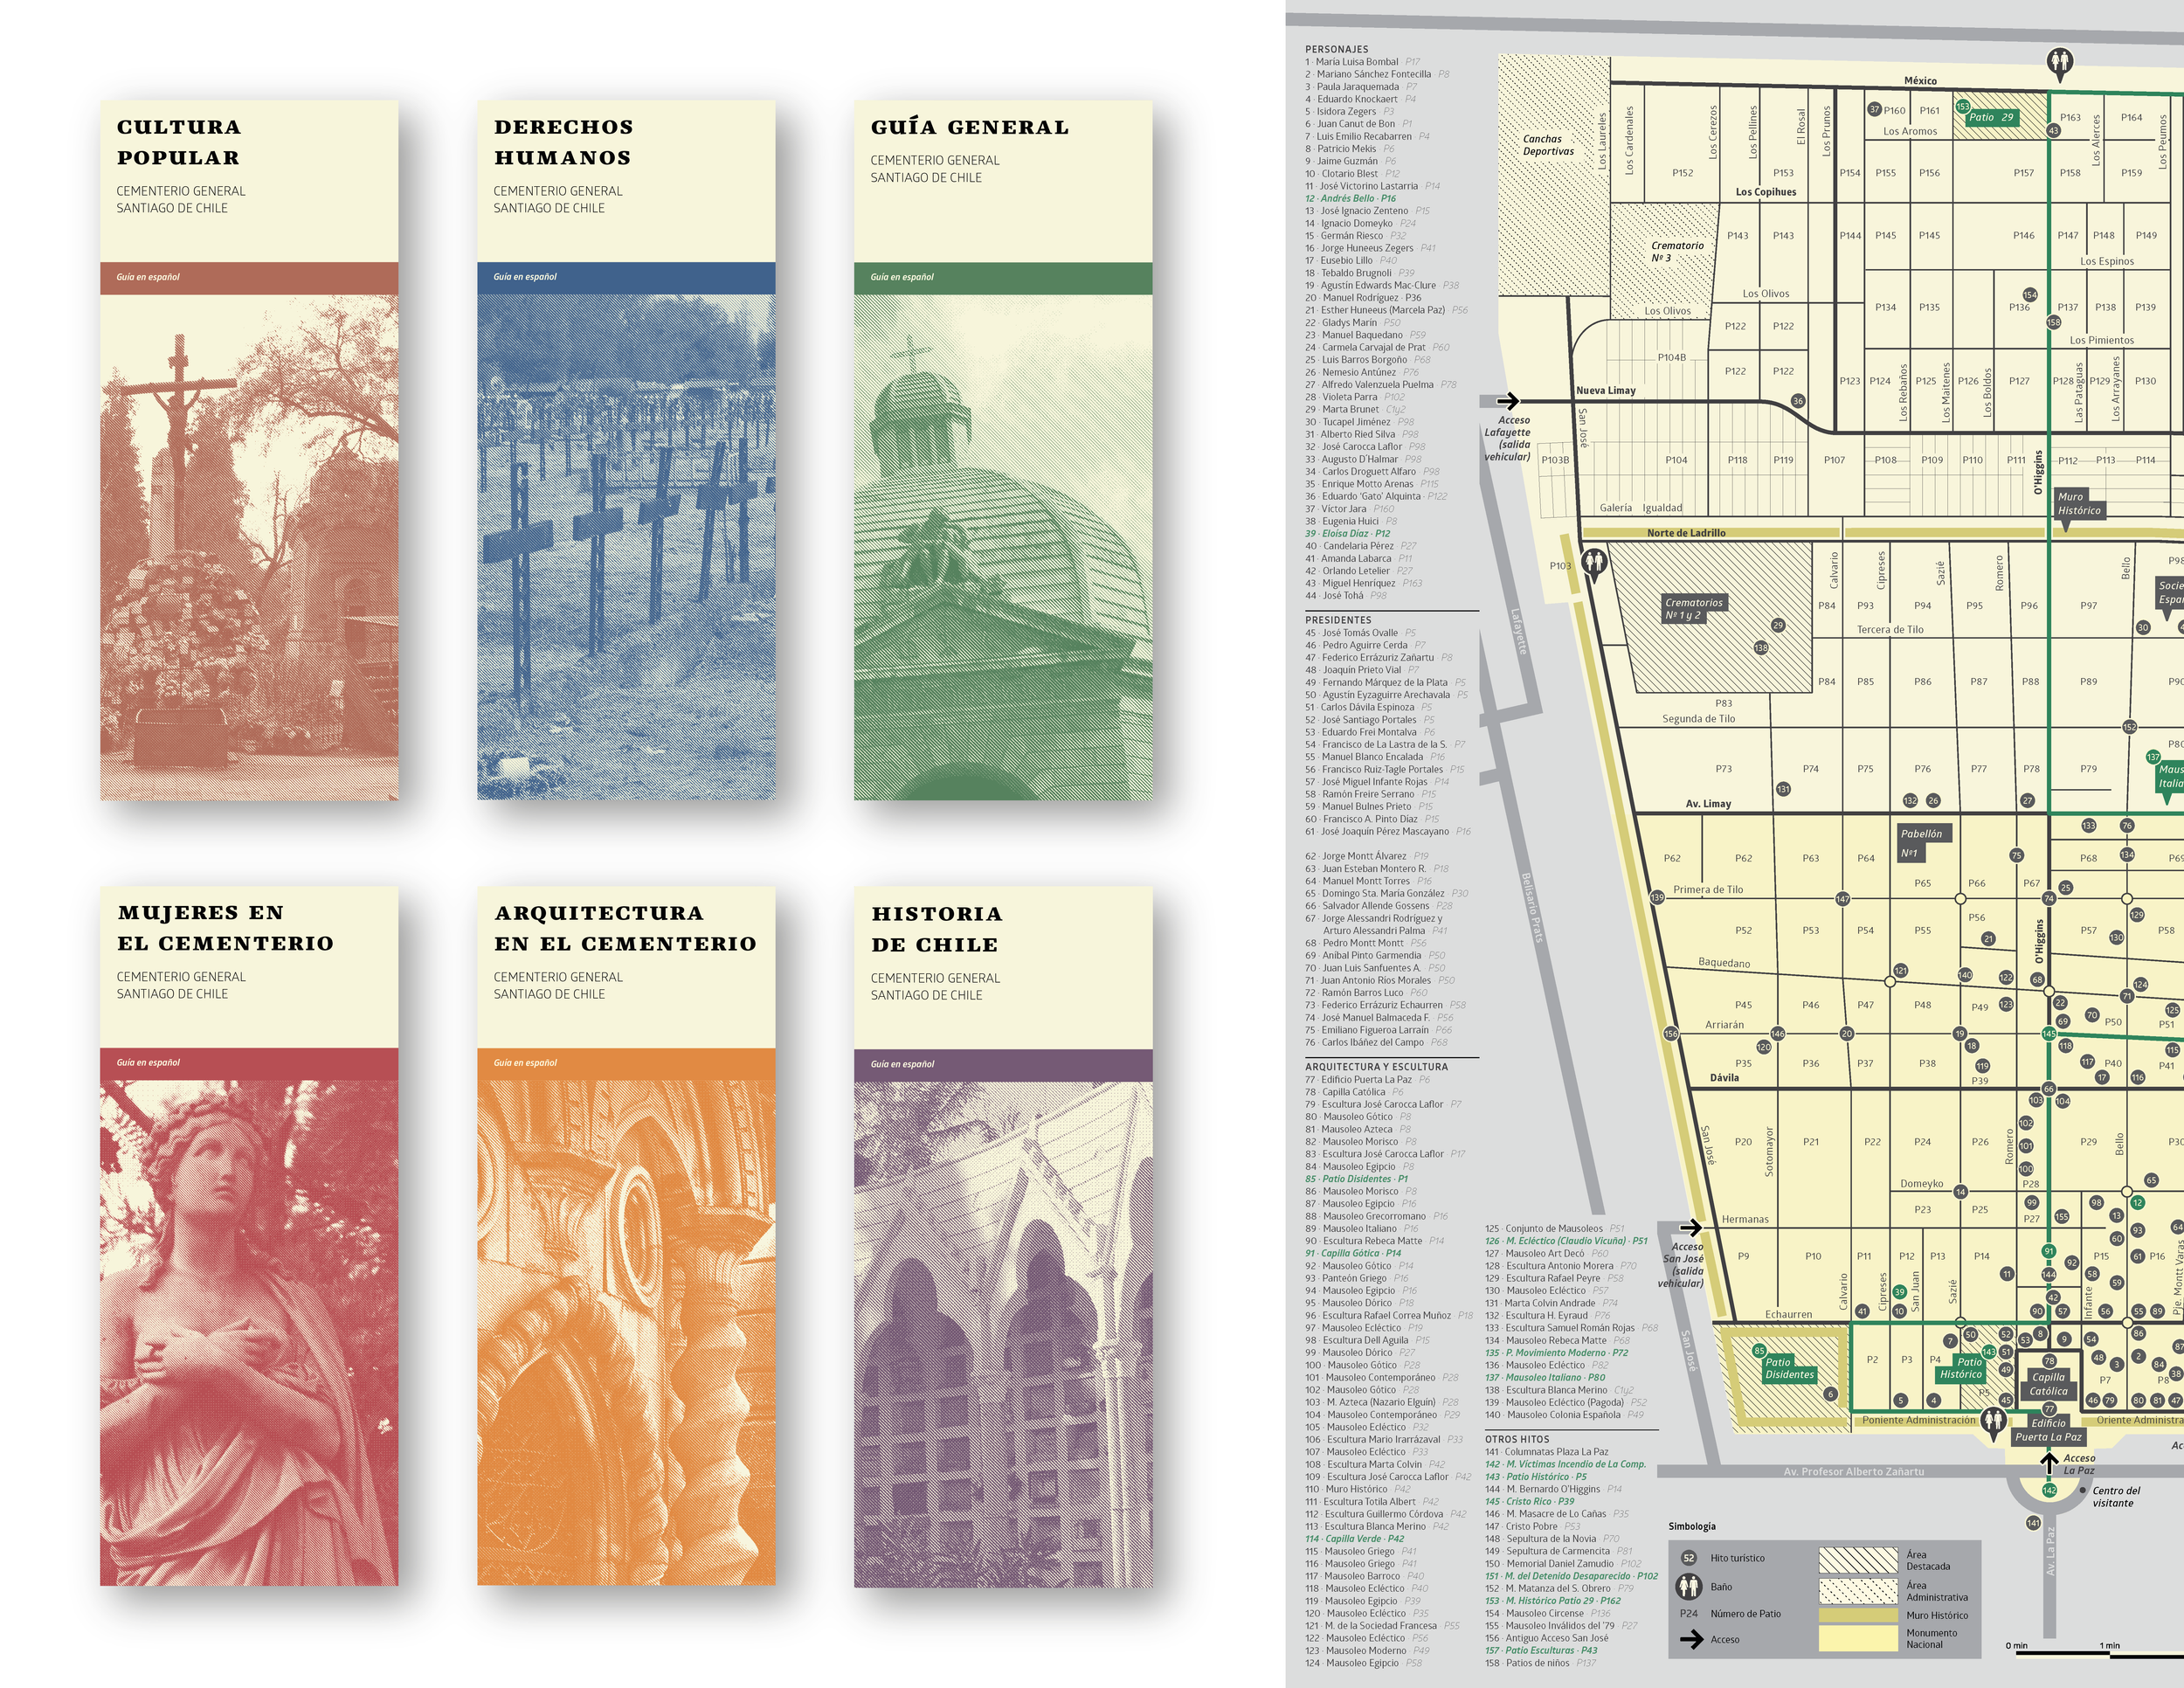The height and width of the screenshot is (1688, 2184).
Task: Click the Centro del visitante label
Action: click(2116, 1497)
